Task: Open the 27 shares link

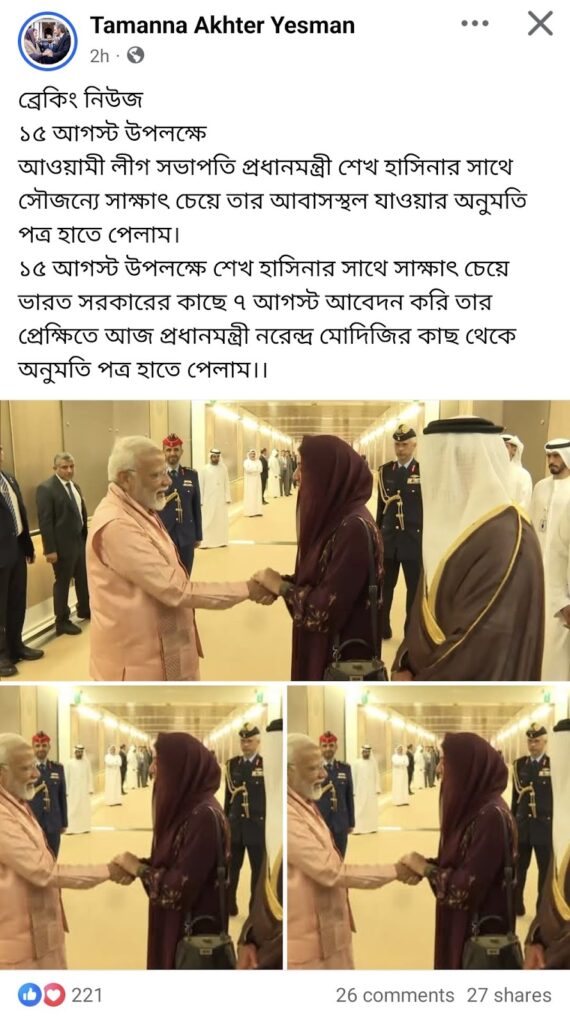Action: [x=509, y=995]
